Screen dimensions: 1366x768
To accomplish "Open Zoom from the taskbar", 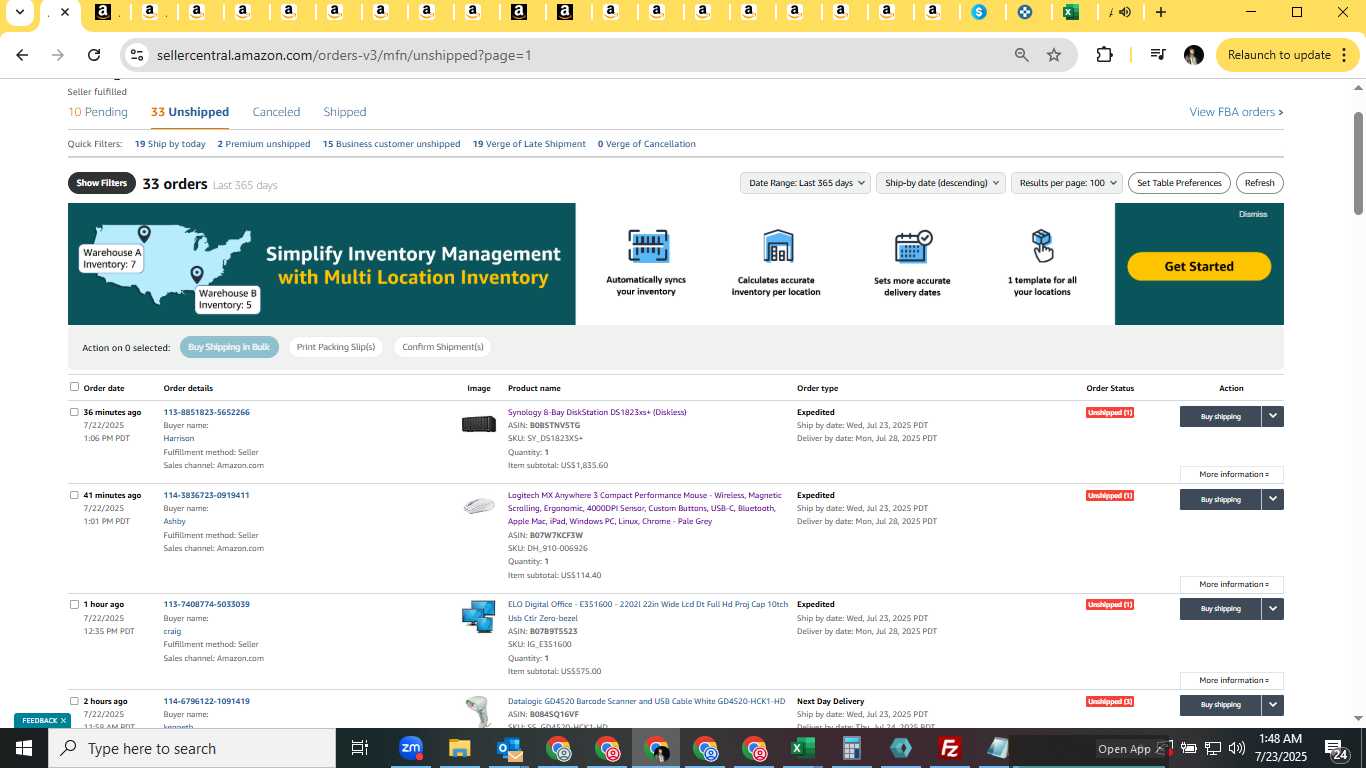I will (410, 748).
